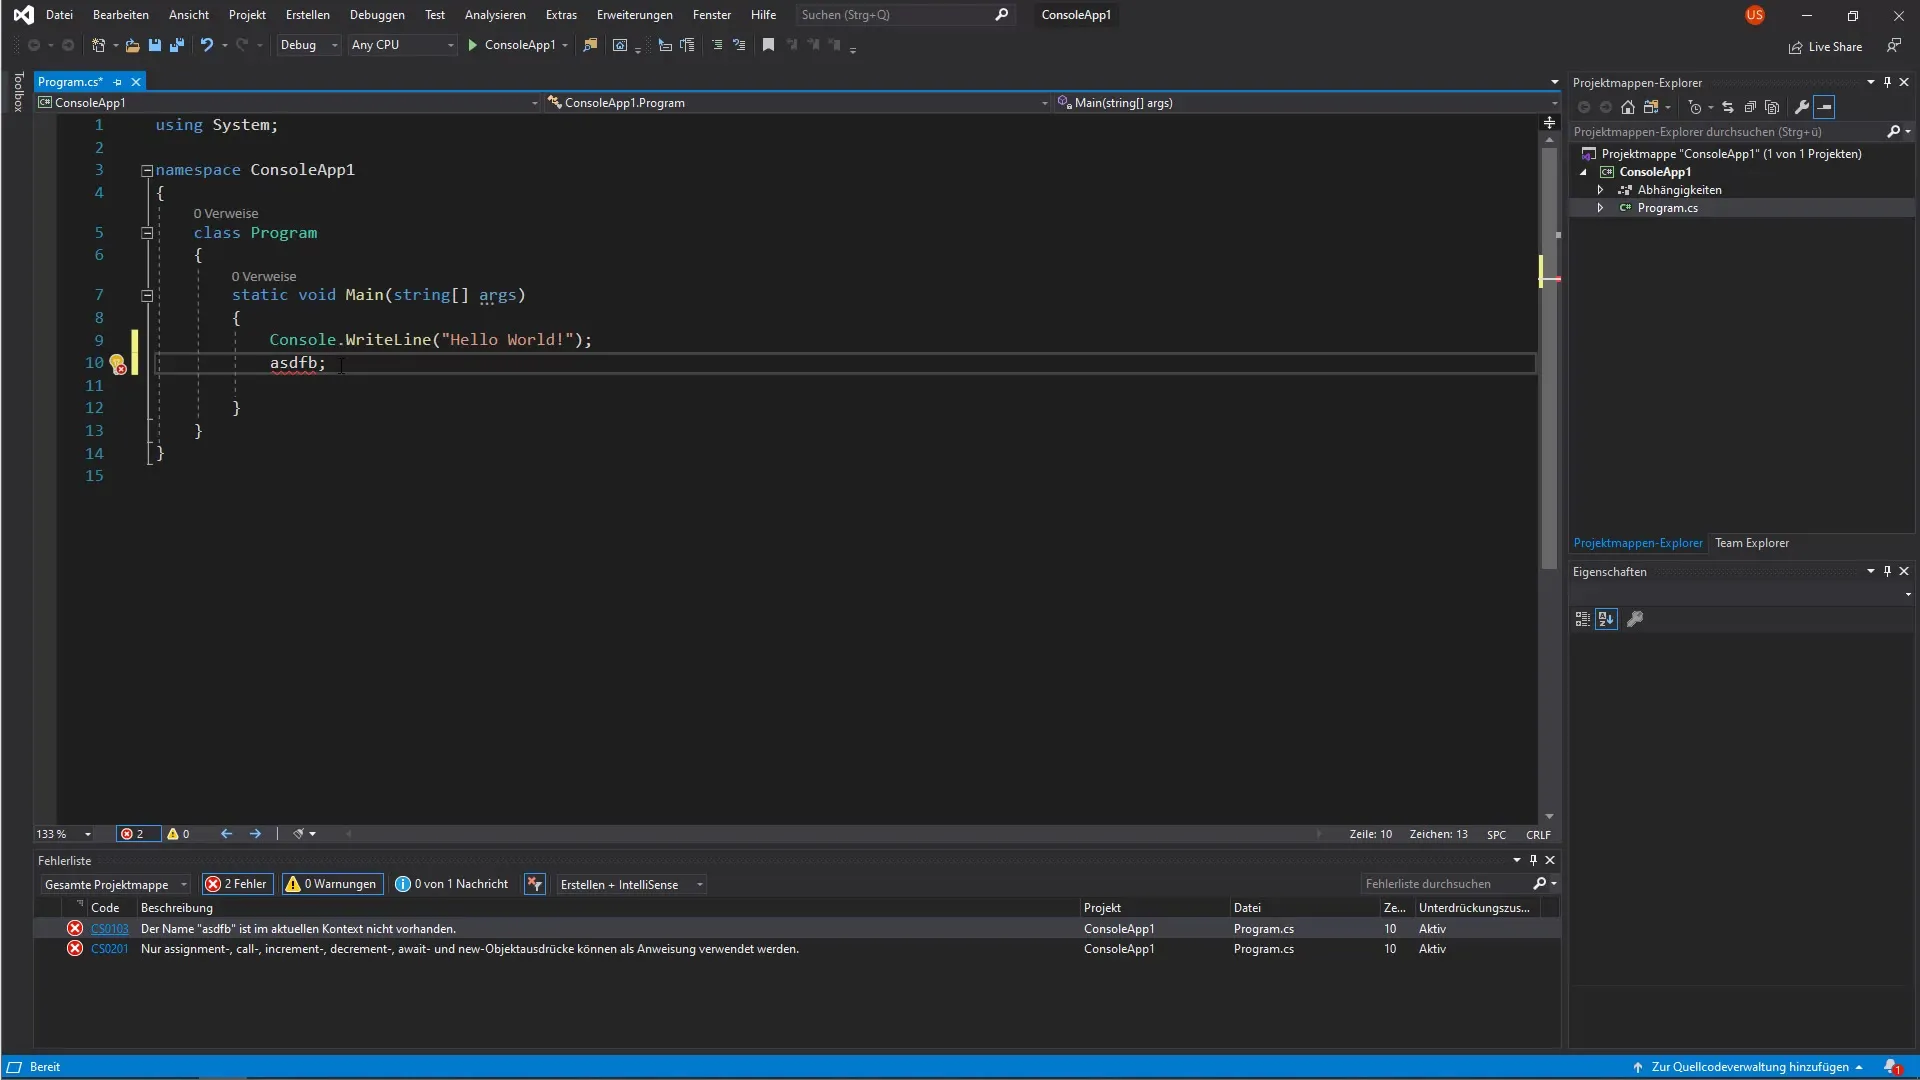Uncomment selected lines icon
This screenshot has width=1920, height=1080.
739,45
